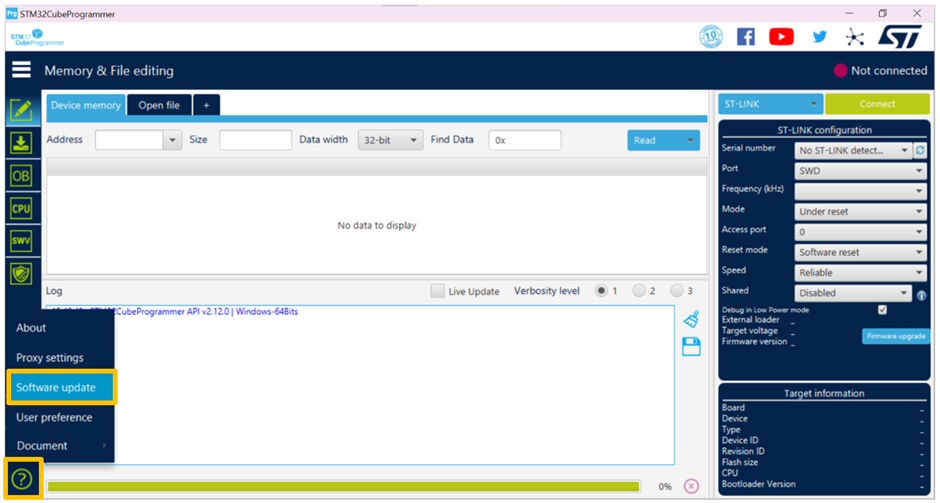This screenshot has height=503, width=940.
Task: Open the SWV viewer icon
Action: (x=21, y=241)
